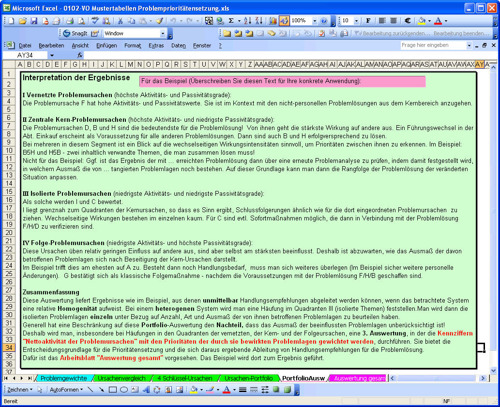Apply the red font color A in the formatting toolbar
500x407 pixels.
(438, 21)
